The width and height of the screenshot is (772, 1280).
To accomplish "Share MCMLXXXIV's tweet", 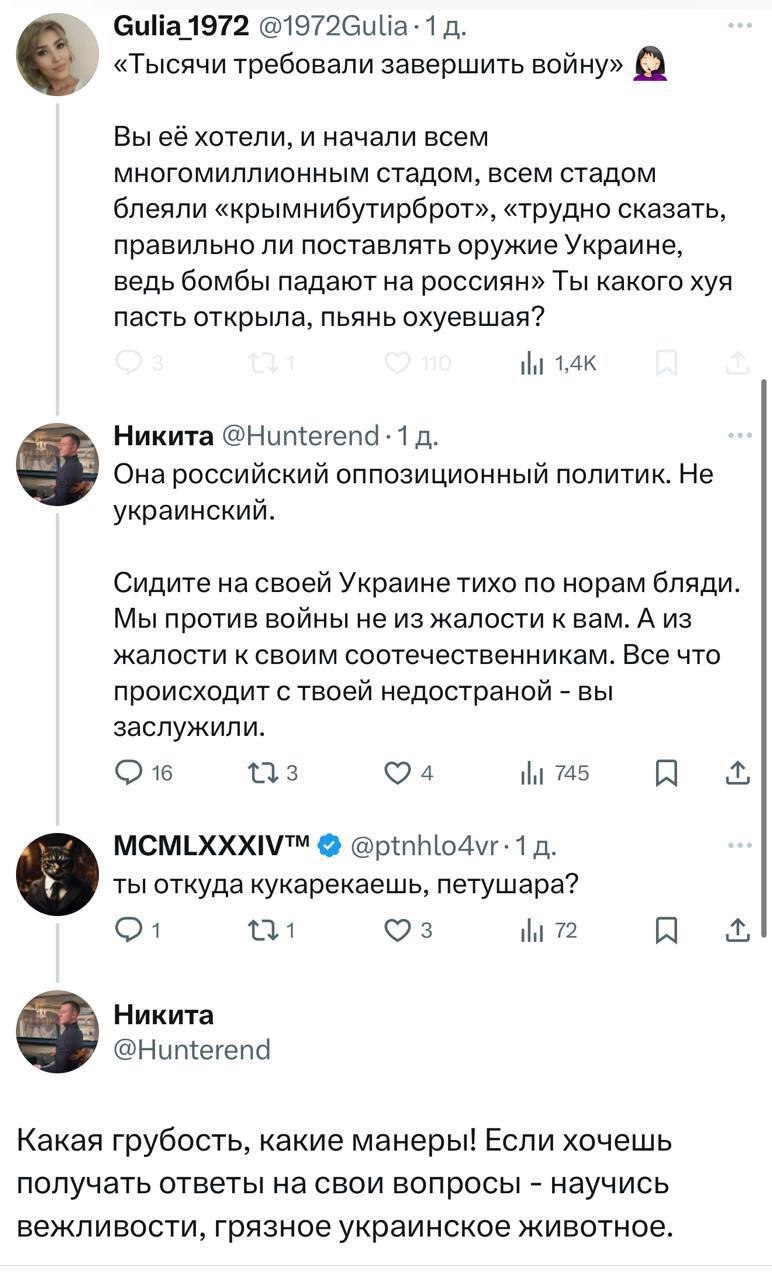I will coord(736,931).
